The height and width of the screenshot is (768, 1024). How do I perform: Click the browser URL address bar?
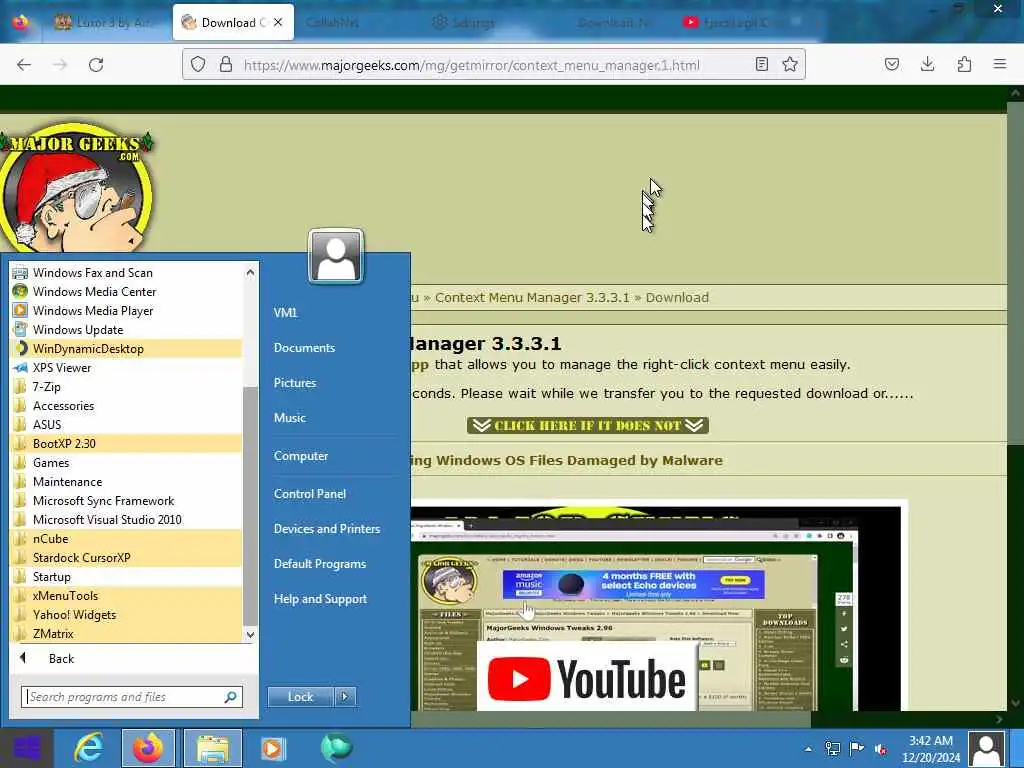tap(472, 65)
